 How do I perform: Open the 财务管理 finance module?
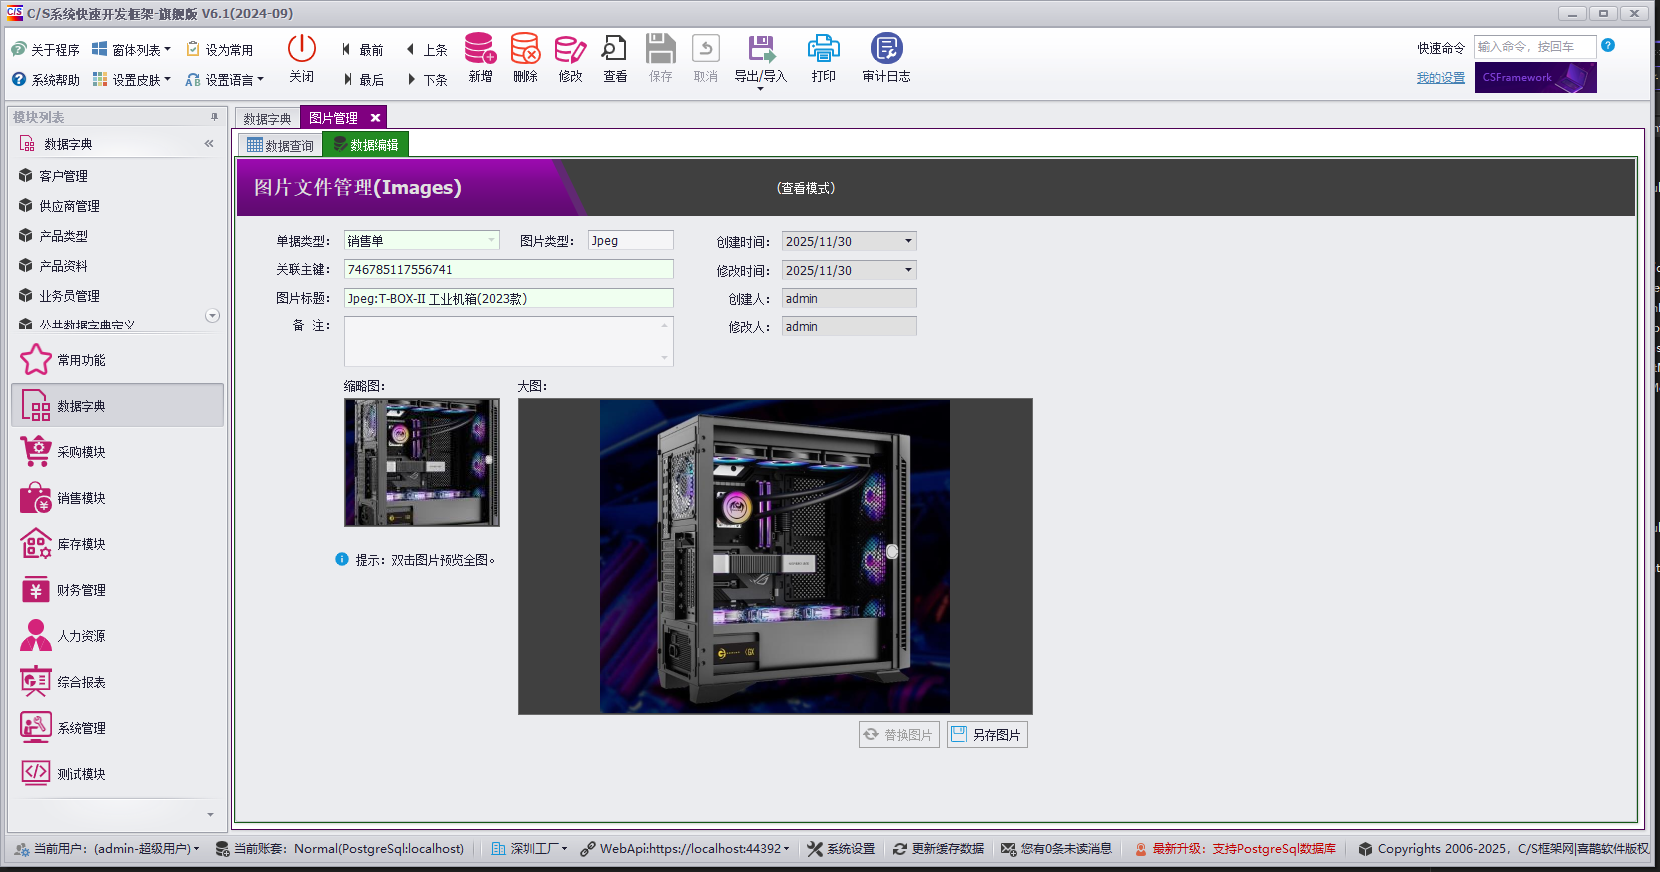[x=81, y=590]
